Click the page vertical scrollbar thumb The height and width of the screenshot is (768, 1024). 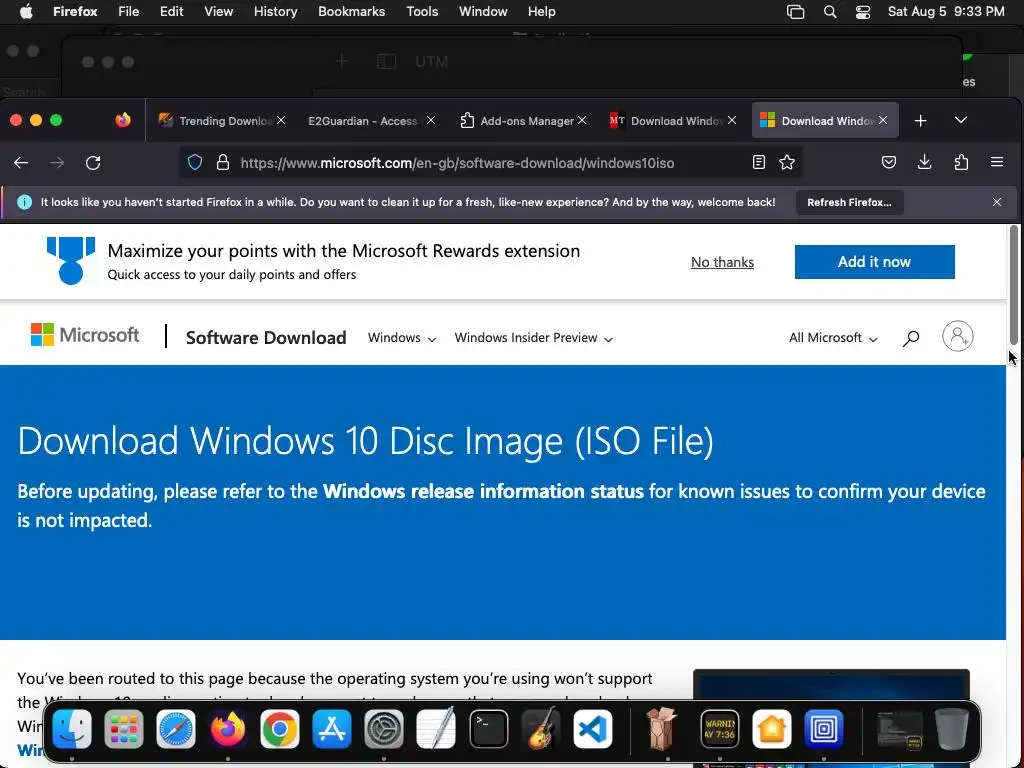point(1014,284)
